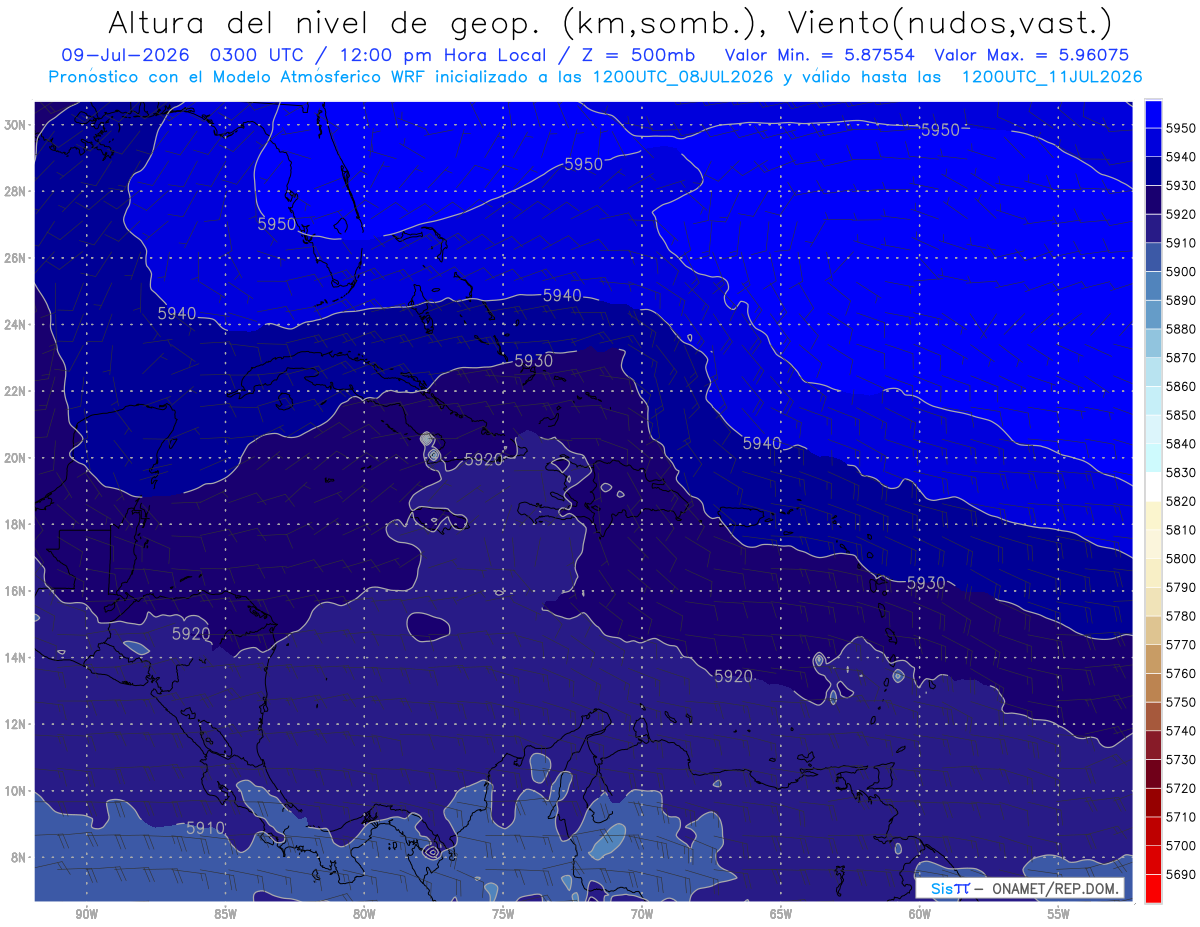The image size is (1200, 927).
Task: Pick the bright red swatch below the 5690 colorbar label
Action: (x=1153, y=888)
